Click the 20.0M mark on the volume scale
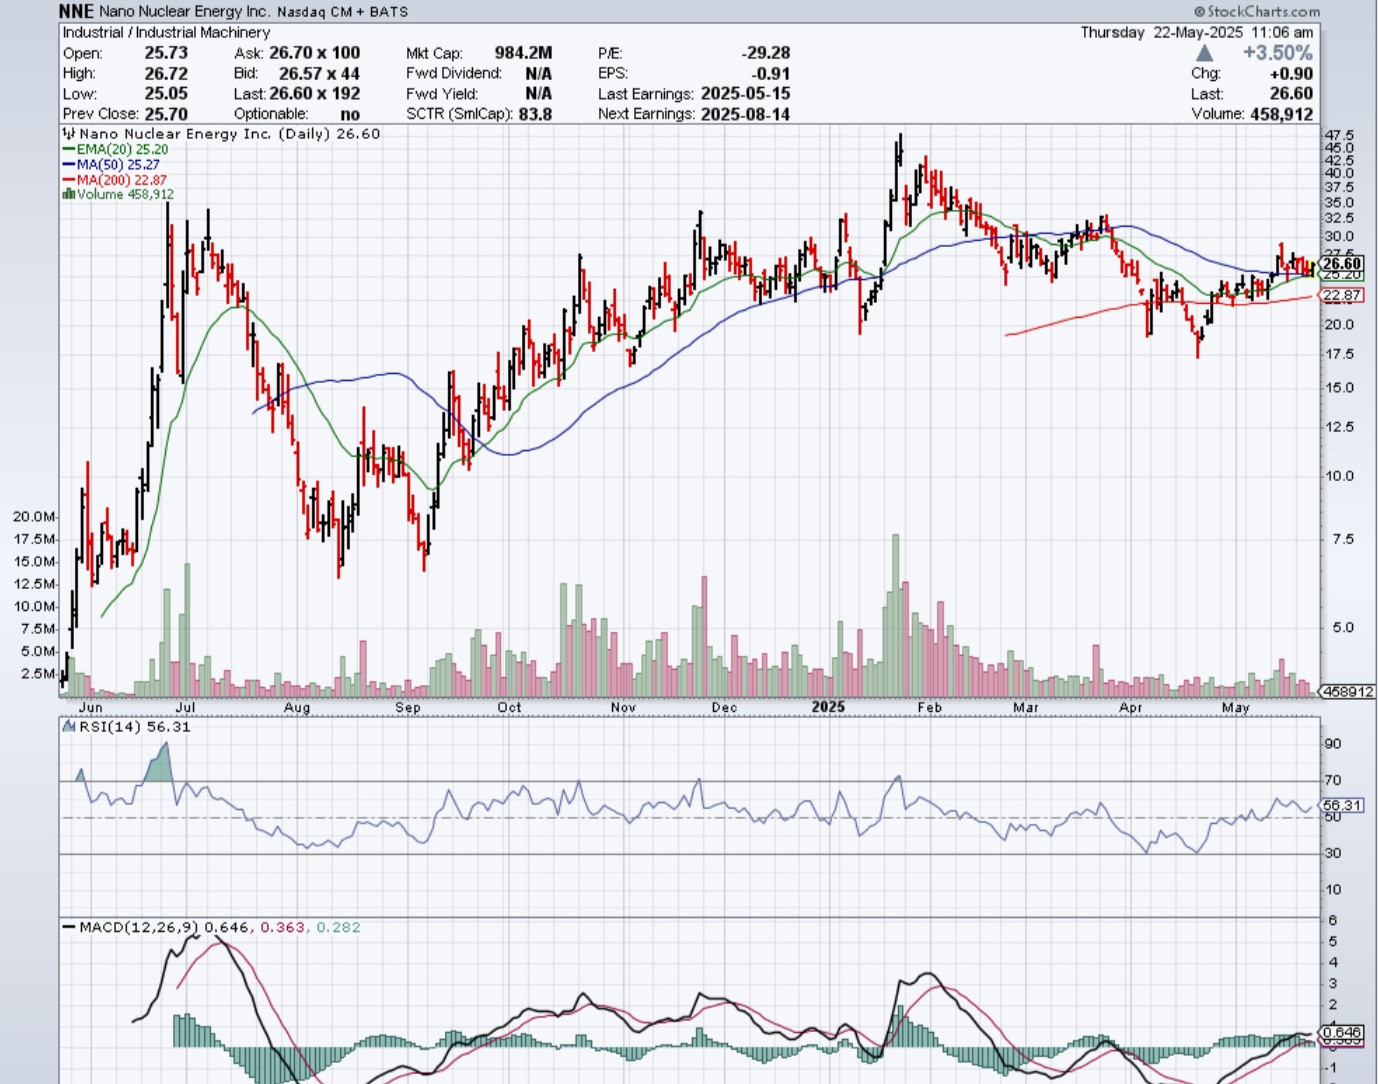The width and height of the screenshot is (1378, 1084). click(33, 517)
